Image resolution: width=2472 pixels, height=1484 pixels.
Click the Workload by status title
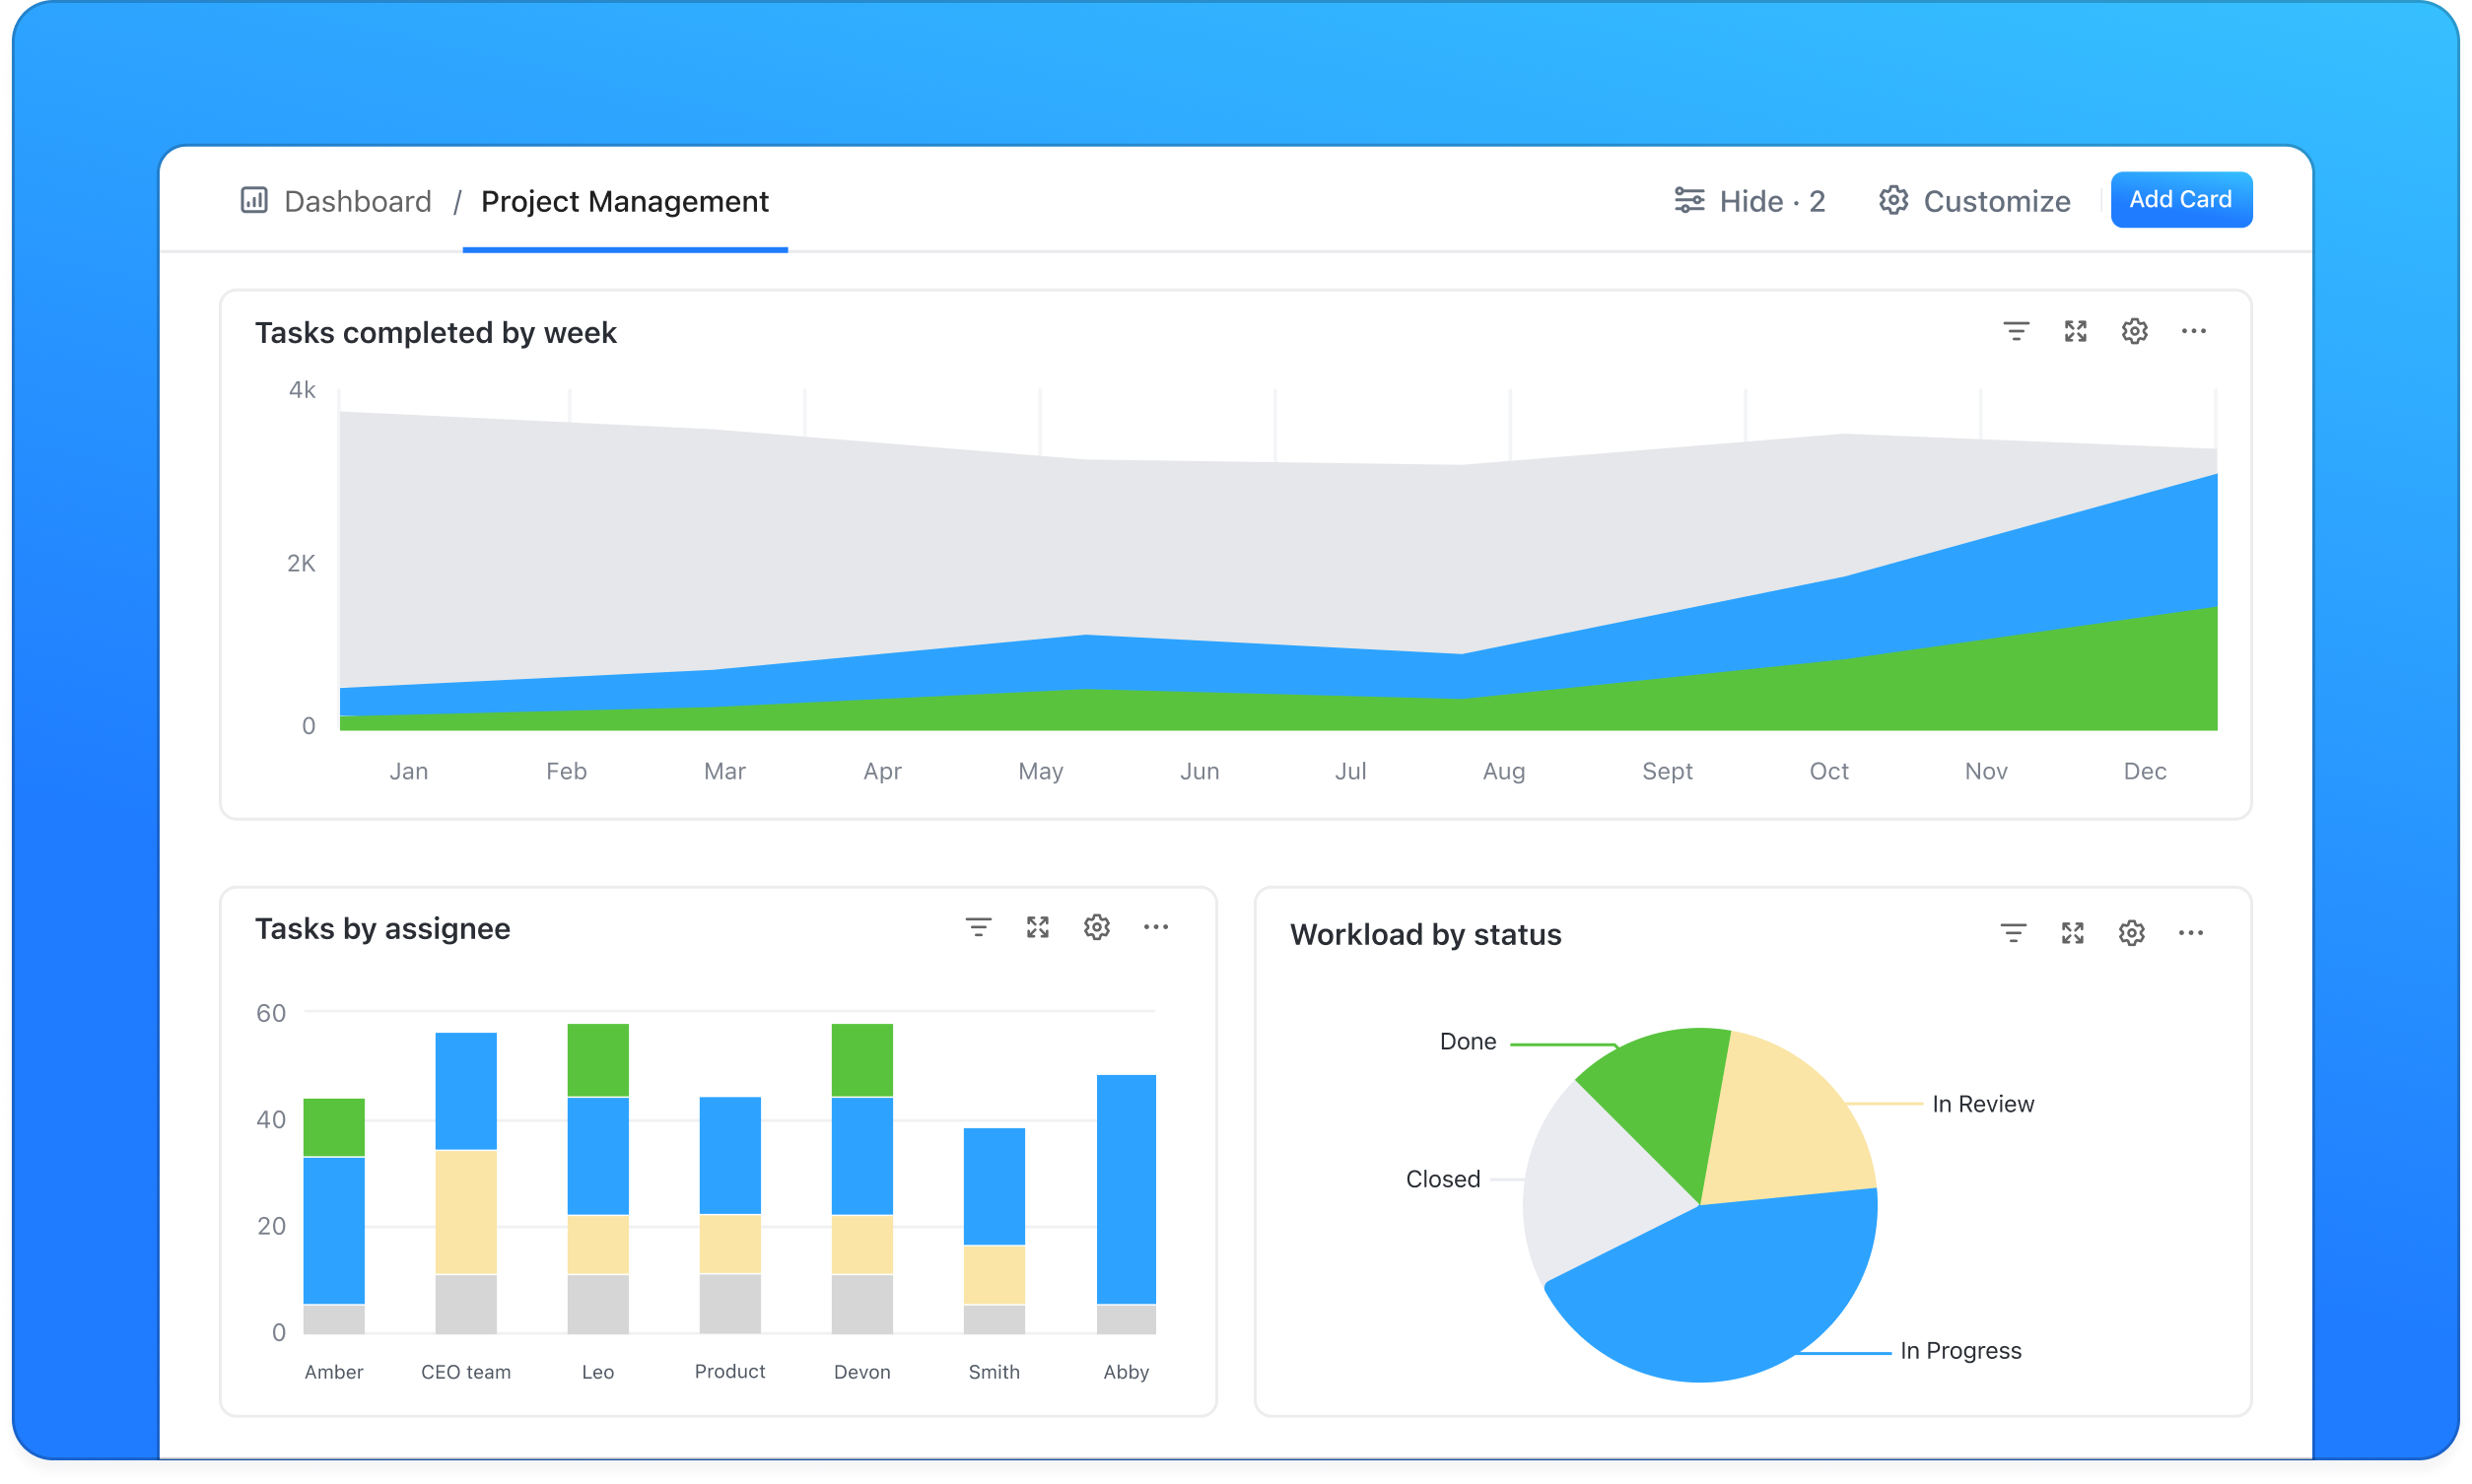[1425, 934]
